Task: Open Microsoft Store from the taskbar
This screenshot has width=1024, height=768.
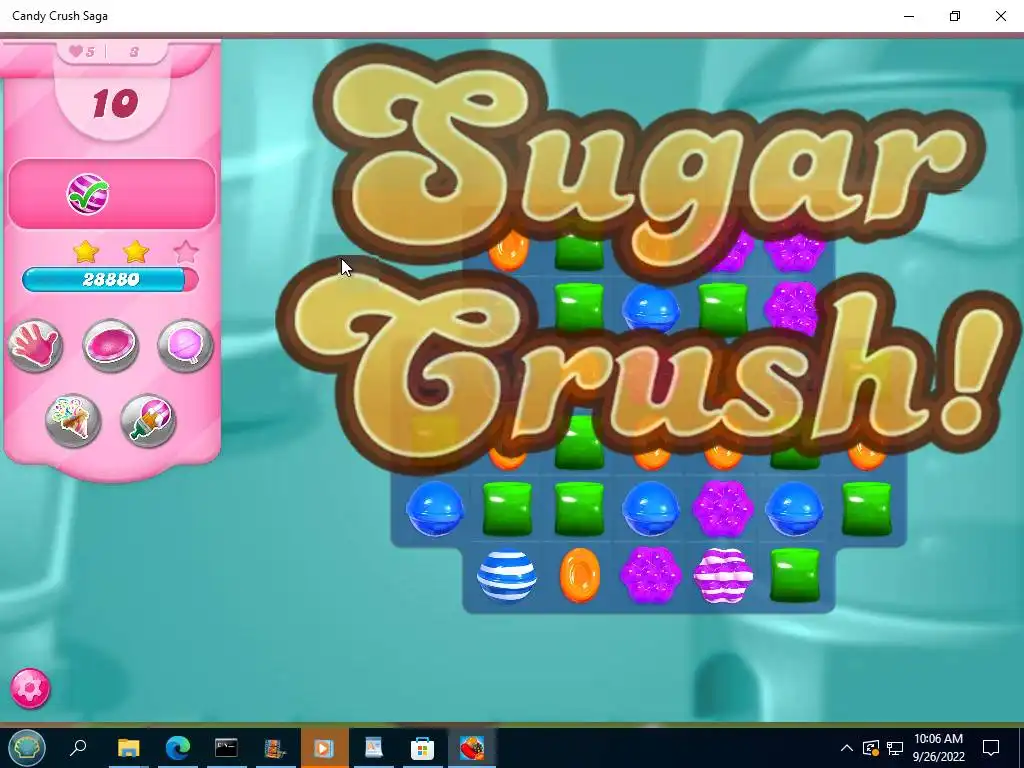Action: pyautogui.click(x=423, y=747)
